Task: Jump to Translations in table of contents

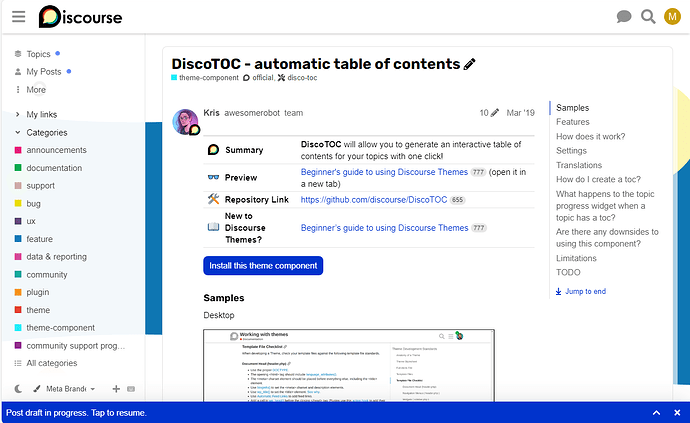Action: coord(579,165)
